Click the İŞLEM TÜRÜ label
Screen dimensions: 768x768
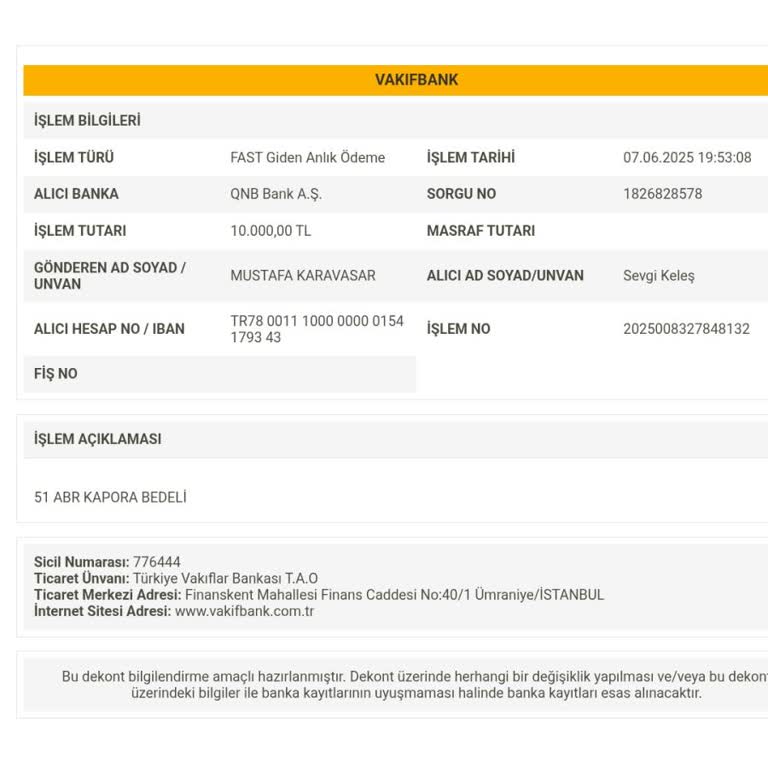point(74,158)
